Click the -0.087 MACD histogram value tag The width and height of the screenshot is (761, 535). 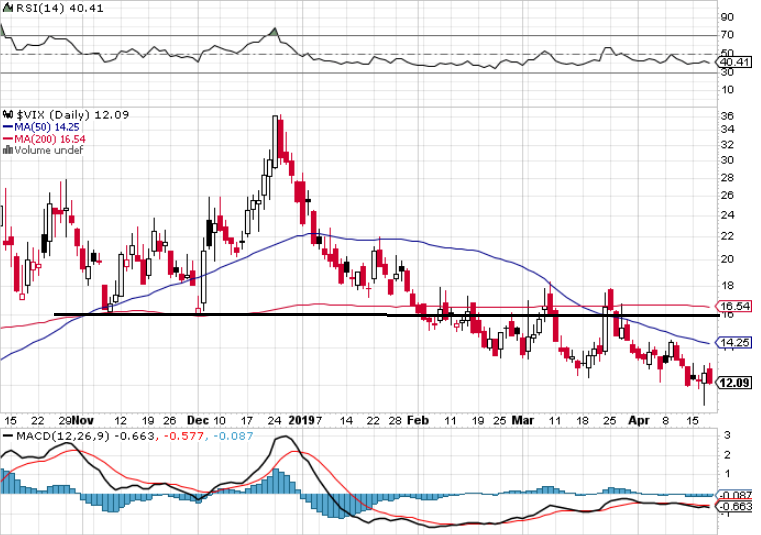(735, 494)
